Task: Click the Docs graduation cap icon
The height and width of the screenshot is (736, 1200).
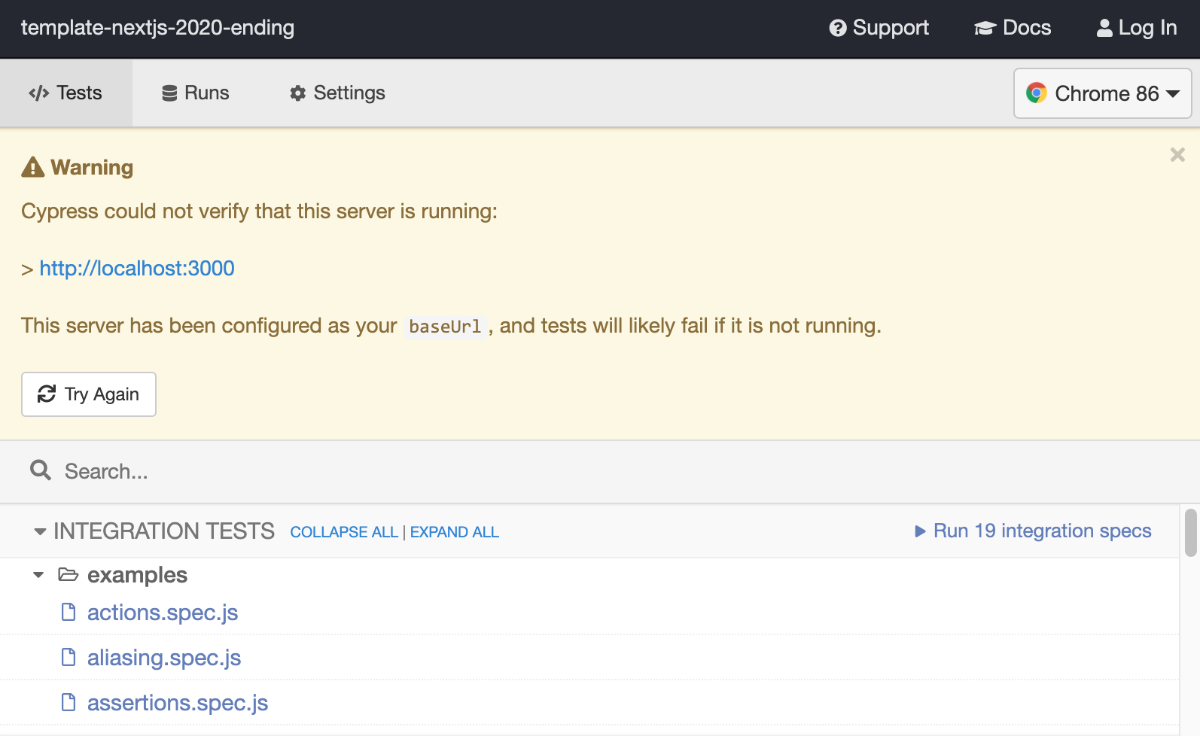Action: 985,28
